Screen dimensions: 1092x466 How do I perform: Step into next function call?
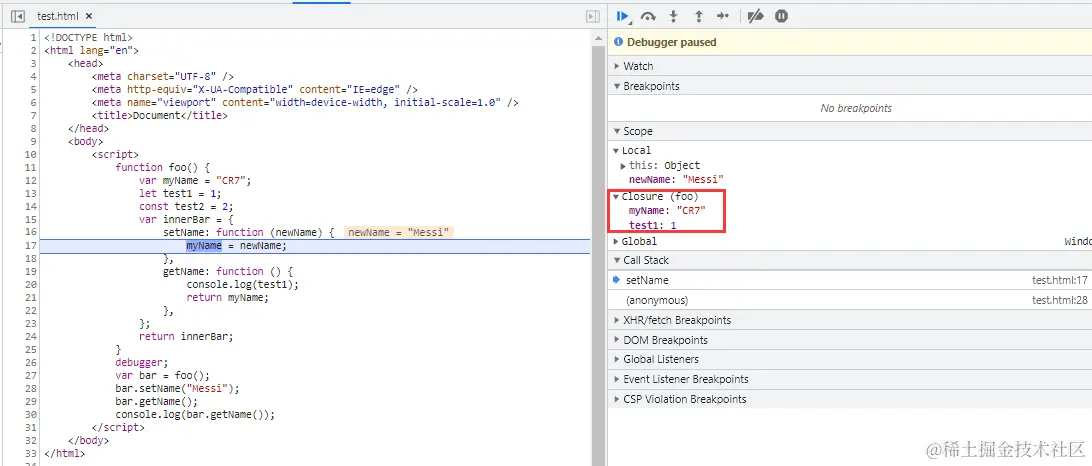tap(673, 16)
